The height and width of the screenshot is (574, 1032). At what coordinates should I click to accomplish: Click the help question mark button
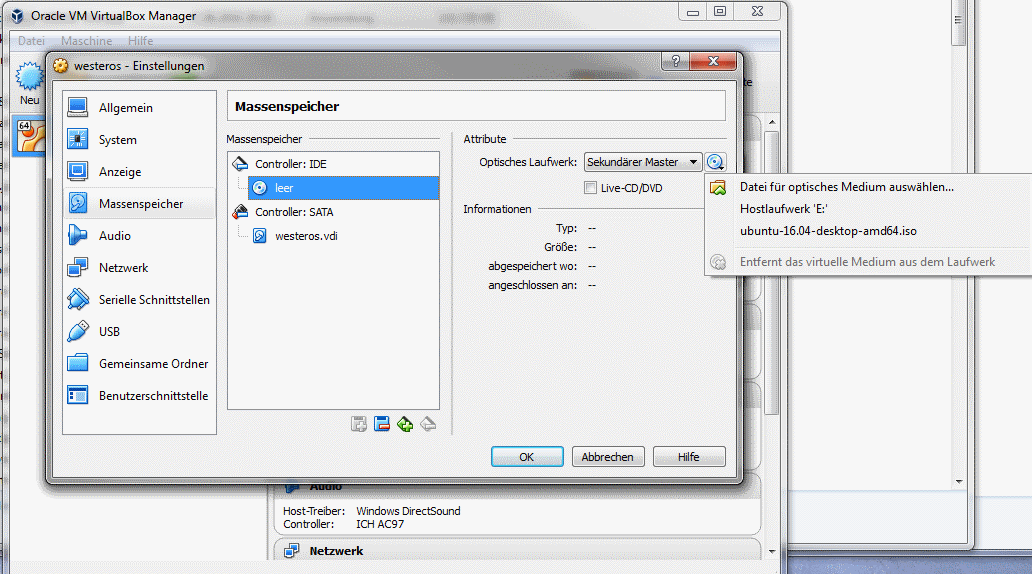(676, 61)
